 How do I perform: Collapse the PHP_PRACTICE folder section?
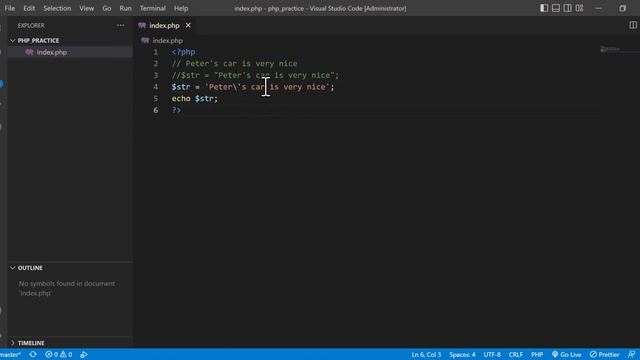(x=38, y=40)
